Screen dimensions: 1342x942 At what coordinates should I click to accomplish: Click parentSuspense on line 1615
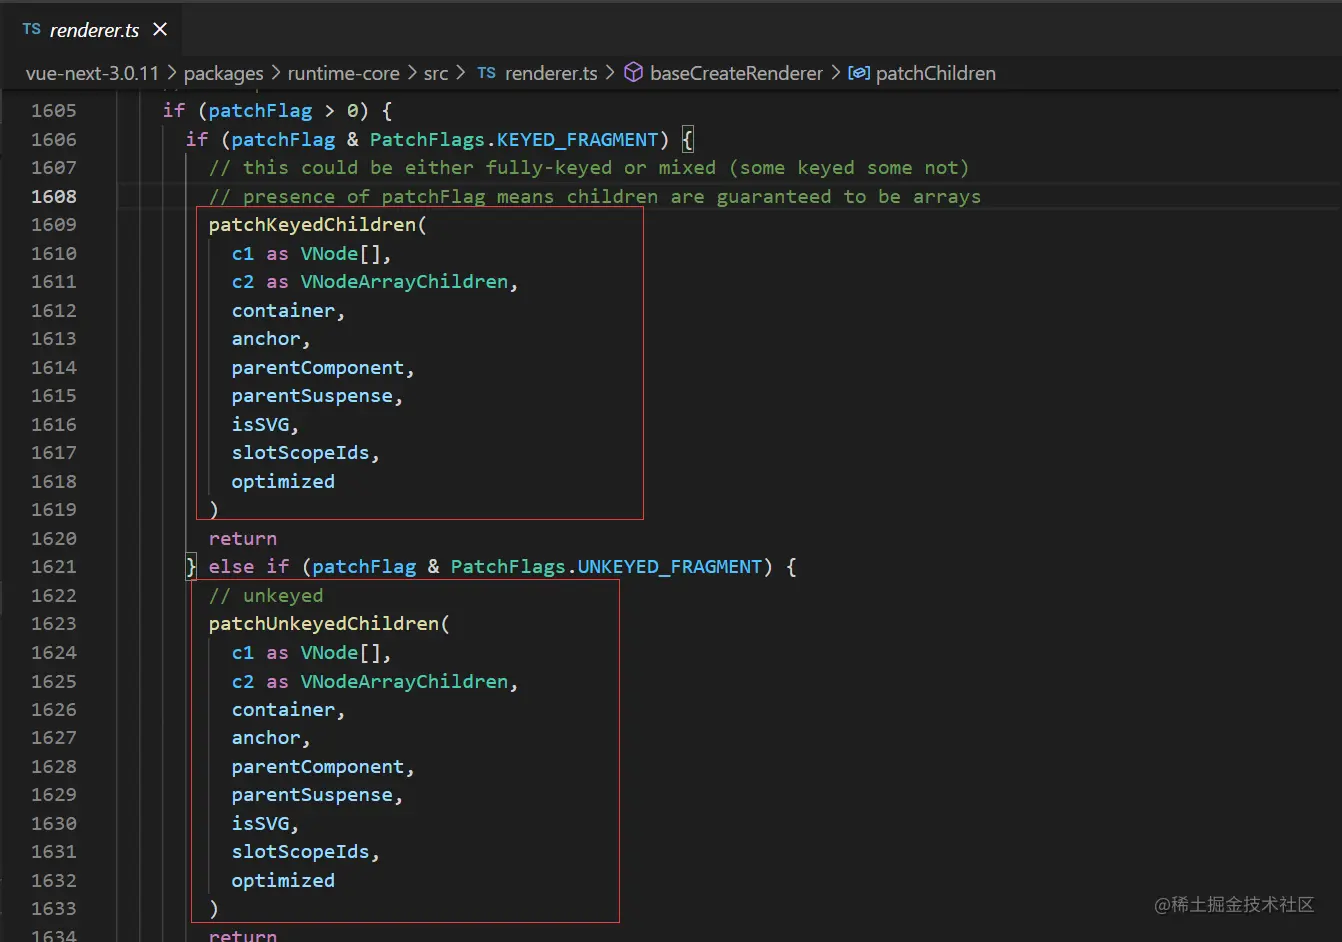point(312,396)
